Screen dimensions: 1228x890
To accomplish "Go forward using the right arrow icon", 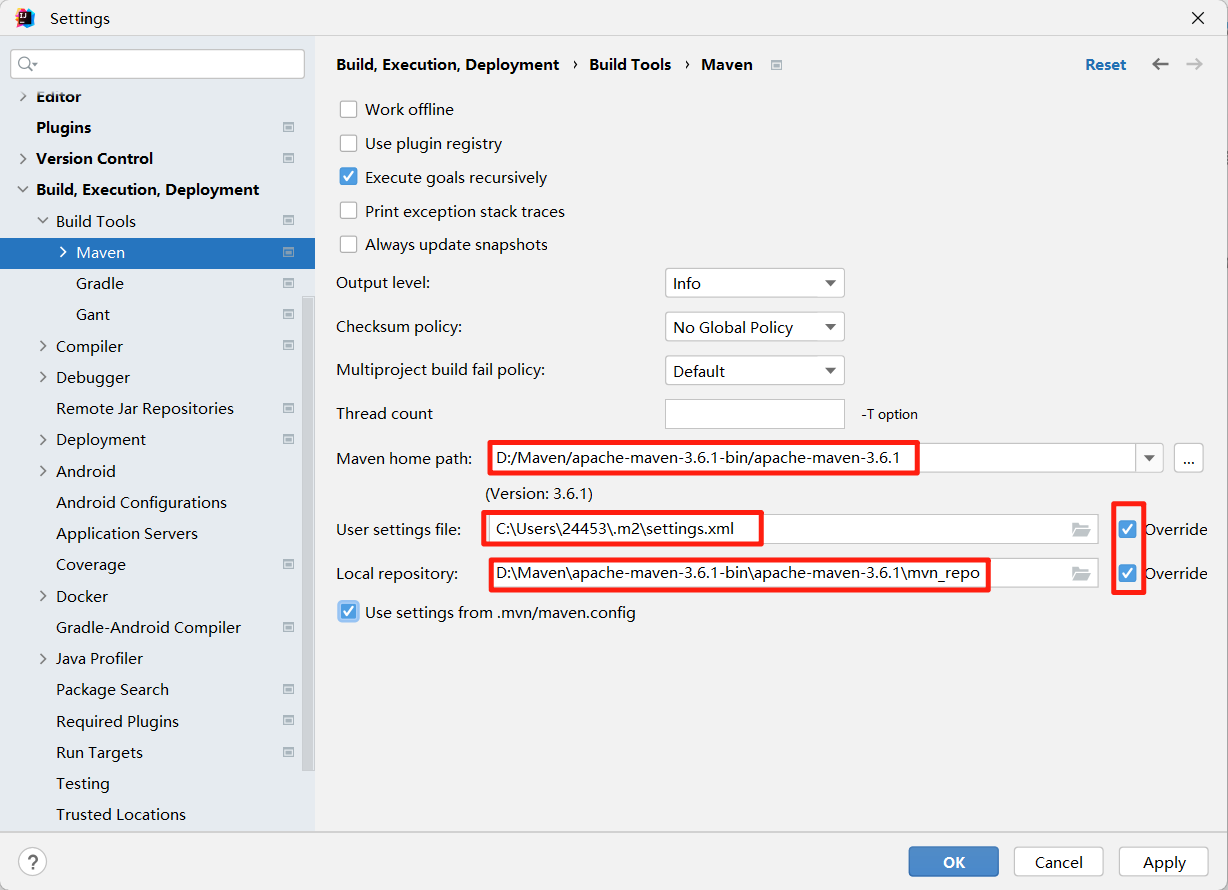I will coord(1194,64).
